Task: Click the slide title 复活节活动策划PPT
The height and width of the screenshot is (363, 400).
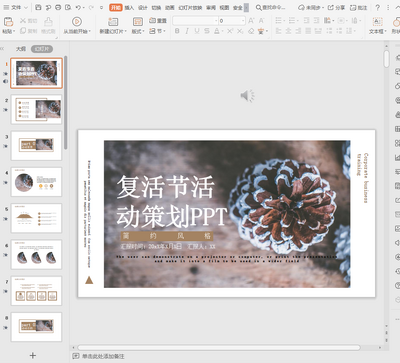Action: 172,201
